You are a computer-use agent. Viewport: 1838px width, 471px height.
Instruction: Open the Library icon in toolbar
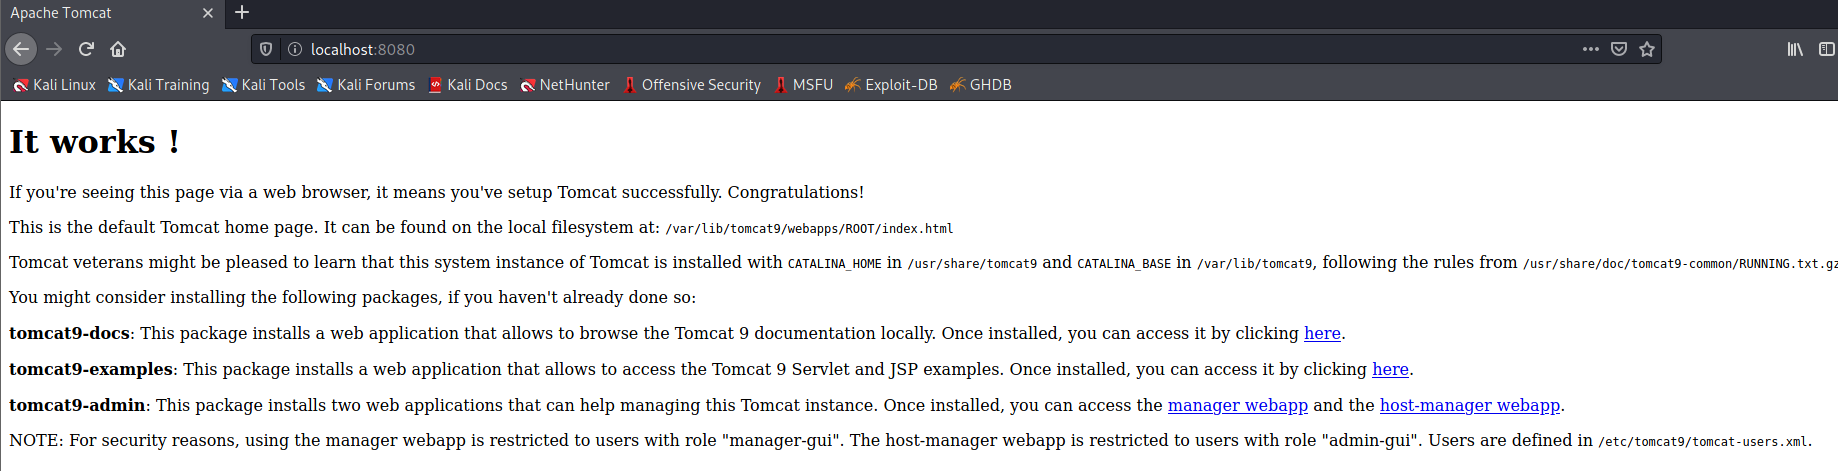point(1795,49)
